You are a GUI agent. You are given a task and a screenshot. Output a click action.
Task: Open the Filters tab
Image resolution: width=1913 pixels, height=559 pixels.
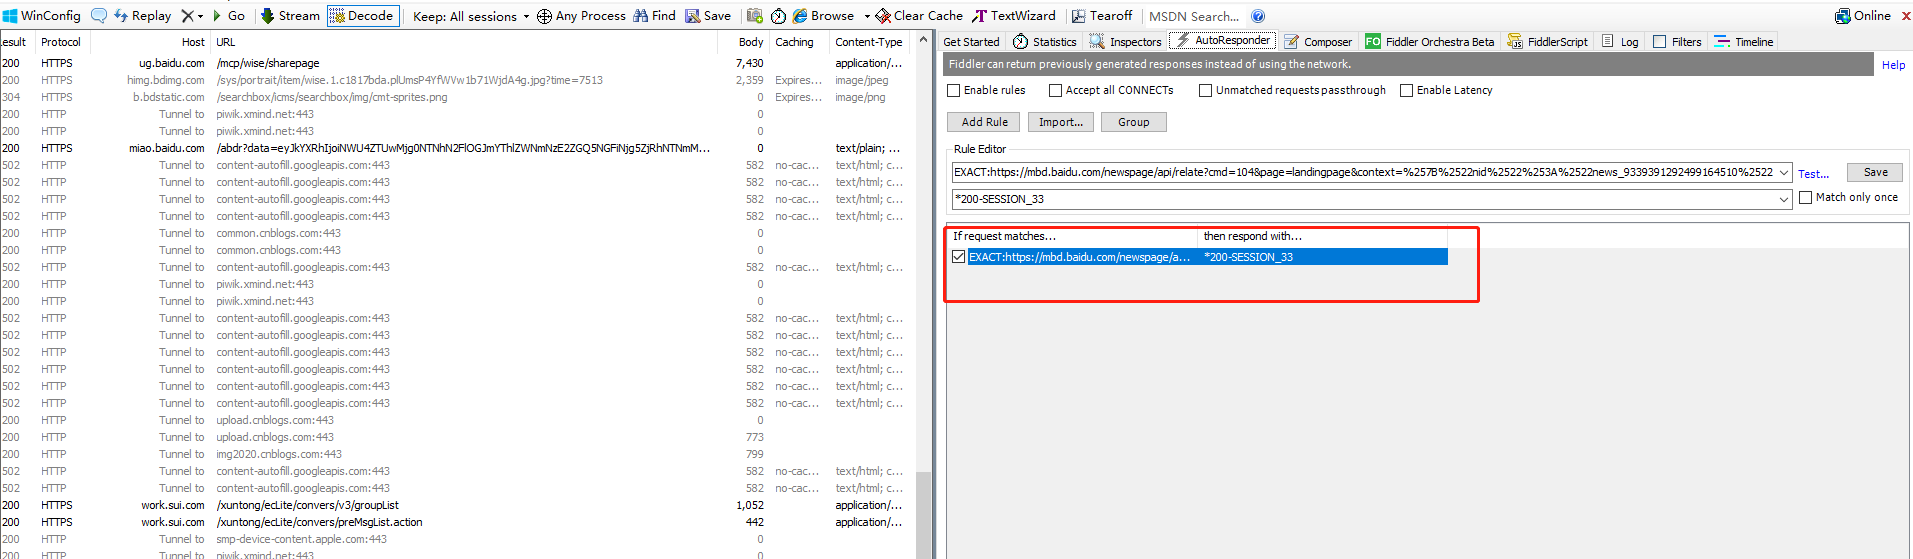click(1677, 42)
